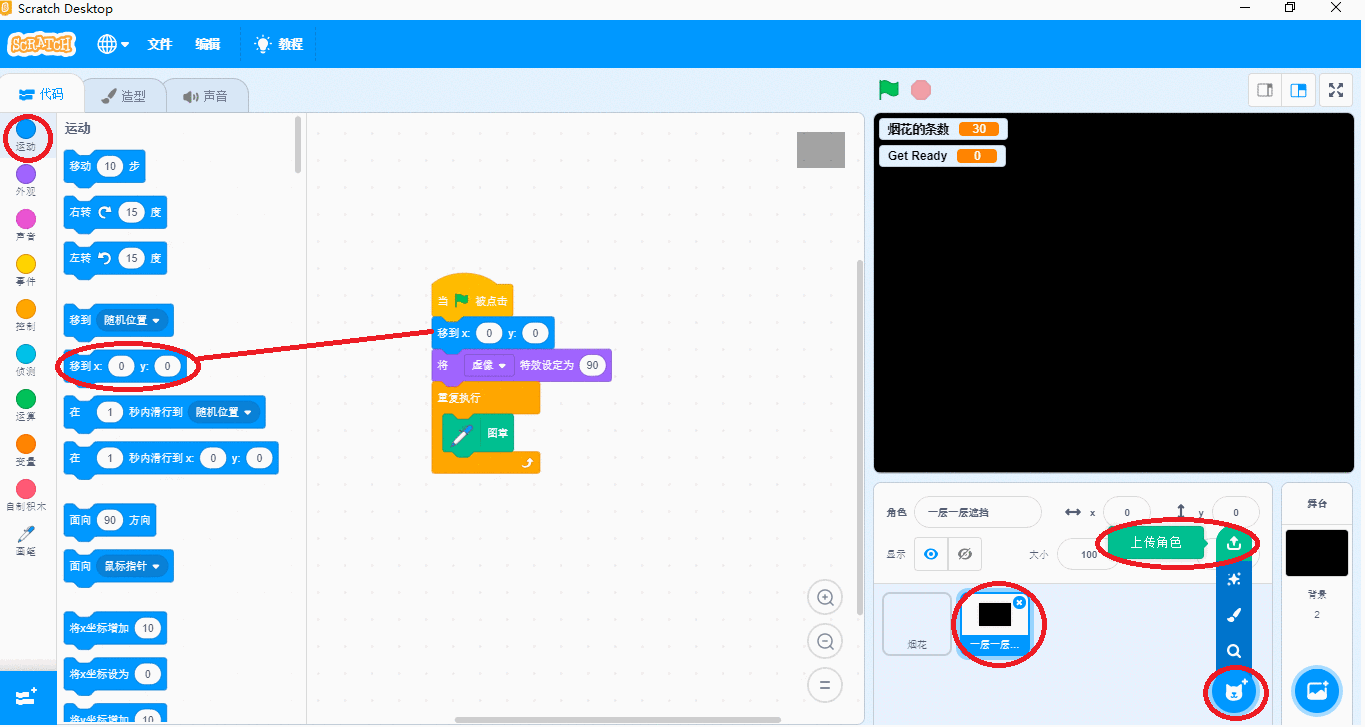Zoom out of the code workspace
1365x727 pixels.
[x=825, y=641]
